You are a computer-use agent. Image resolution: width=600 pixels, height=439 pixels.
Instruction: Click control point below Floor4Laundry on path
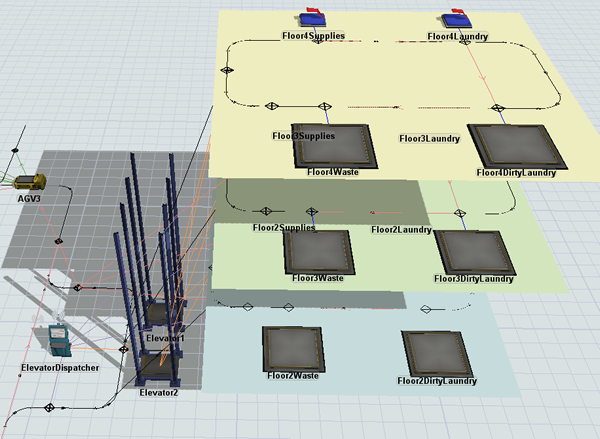(x=493, y=107)
